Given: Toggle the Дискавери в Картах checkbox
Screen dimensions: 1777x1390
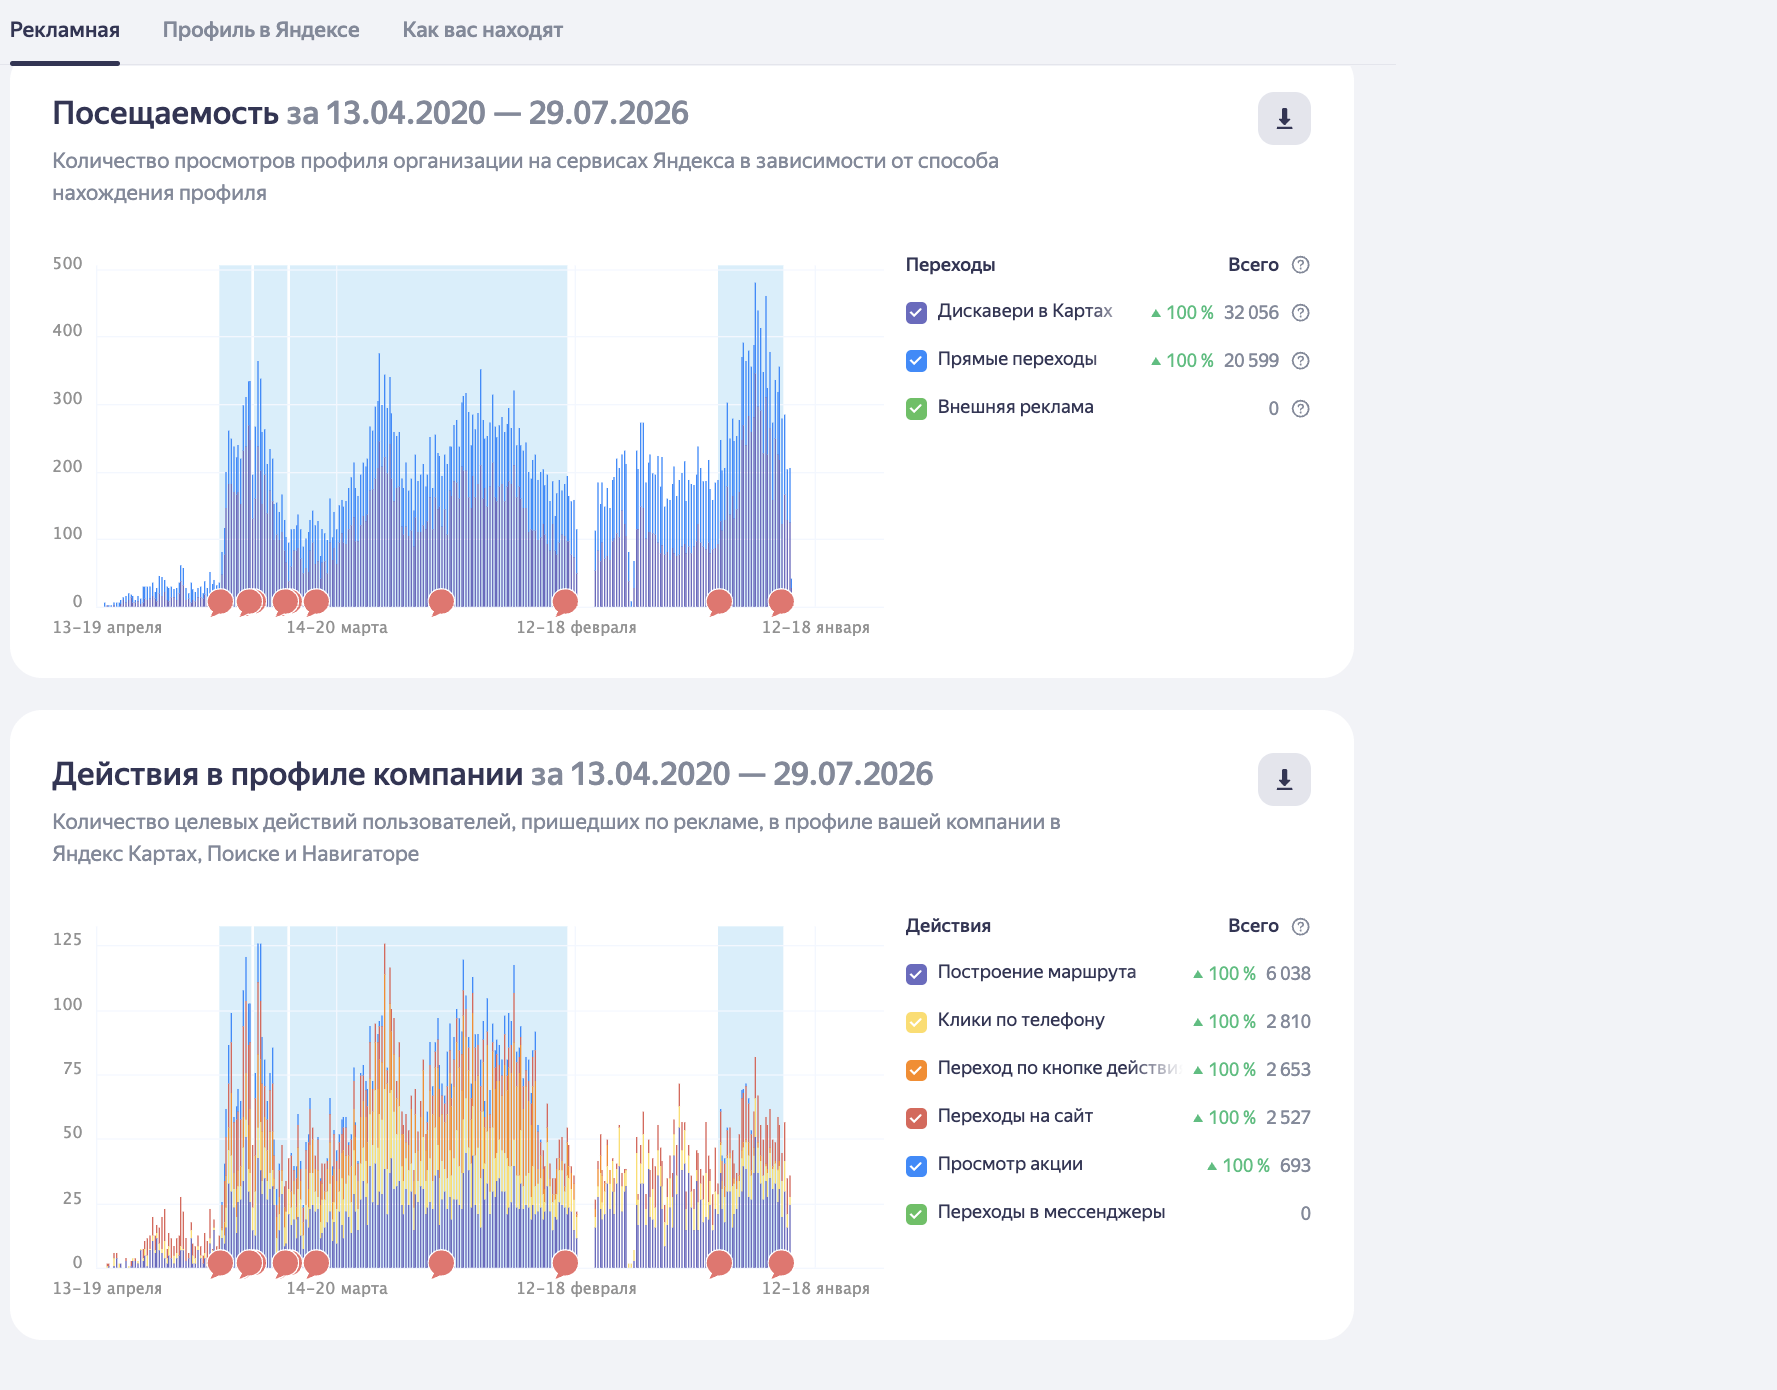Looking at the screenshot, I should point(916,313).
